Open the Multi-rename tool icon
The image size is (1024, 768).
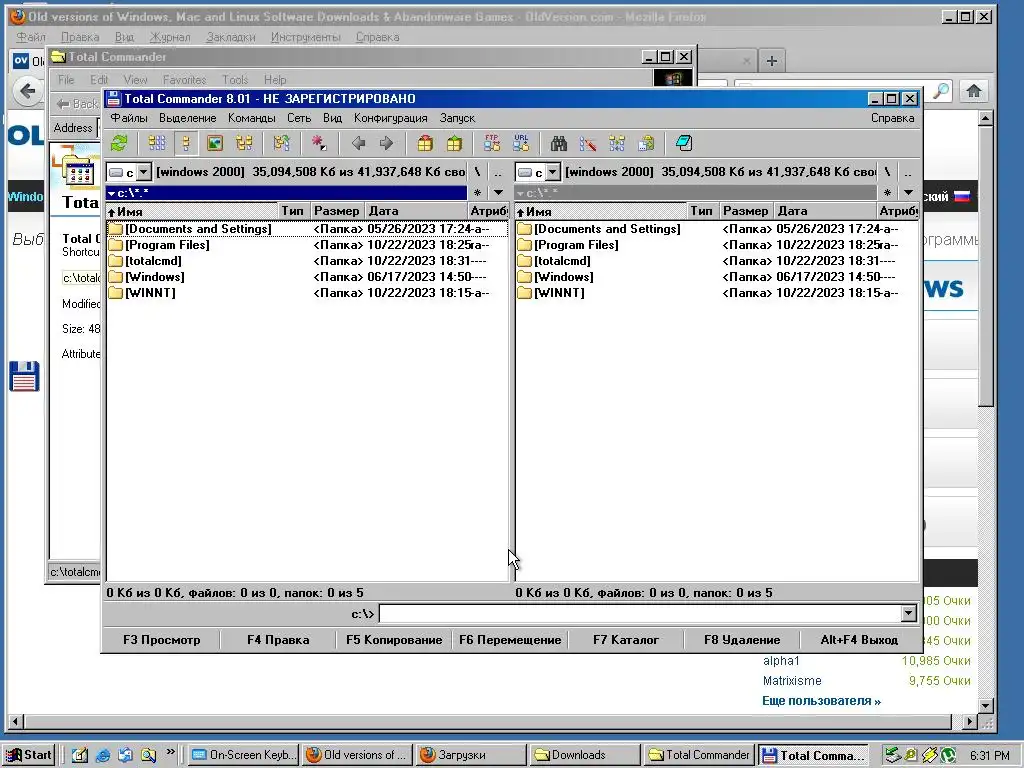coord(588,143)
